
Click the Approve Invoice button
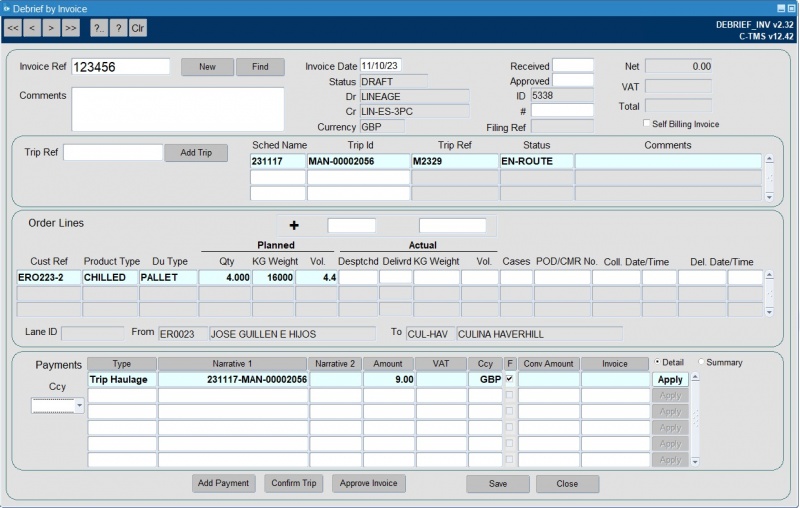click(x=368, y=483)
